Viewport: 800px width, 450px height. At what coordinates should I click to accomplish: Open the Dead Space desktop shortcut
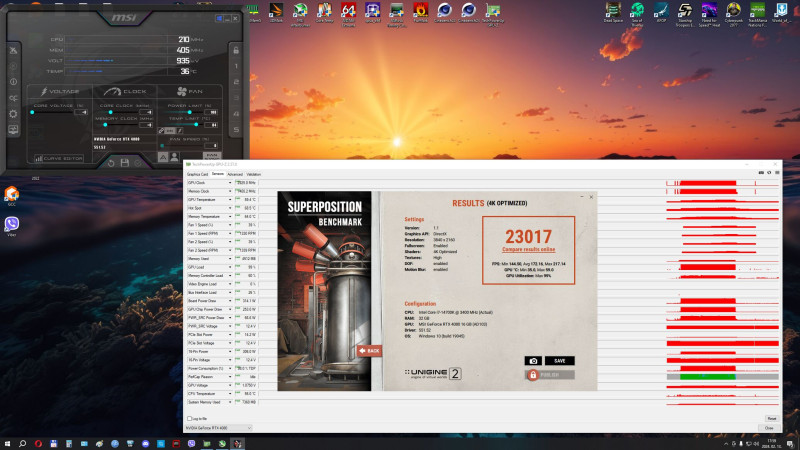[x=613, y=14]
